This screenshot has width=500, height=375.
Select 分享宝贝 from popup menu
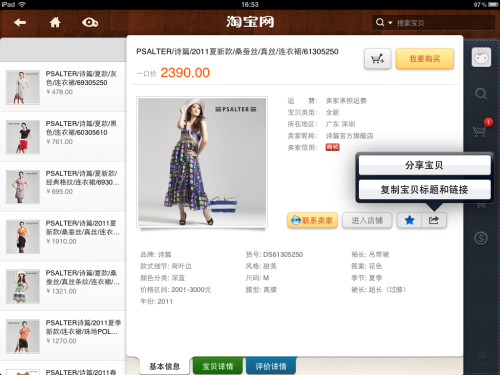click(x=424, y=165)
